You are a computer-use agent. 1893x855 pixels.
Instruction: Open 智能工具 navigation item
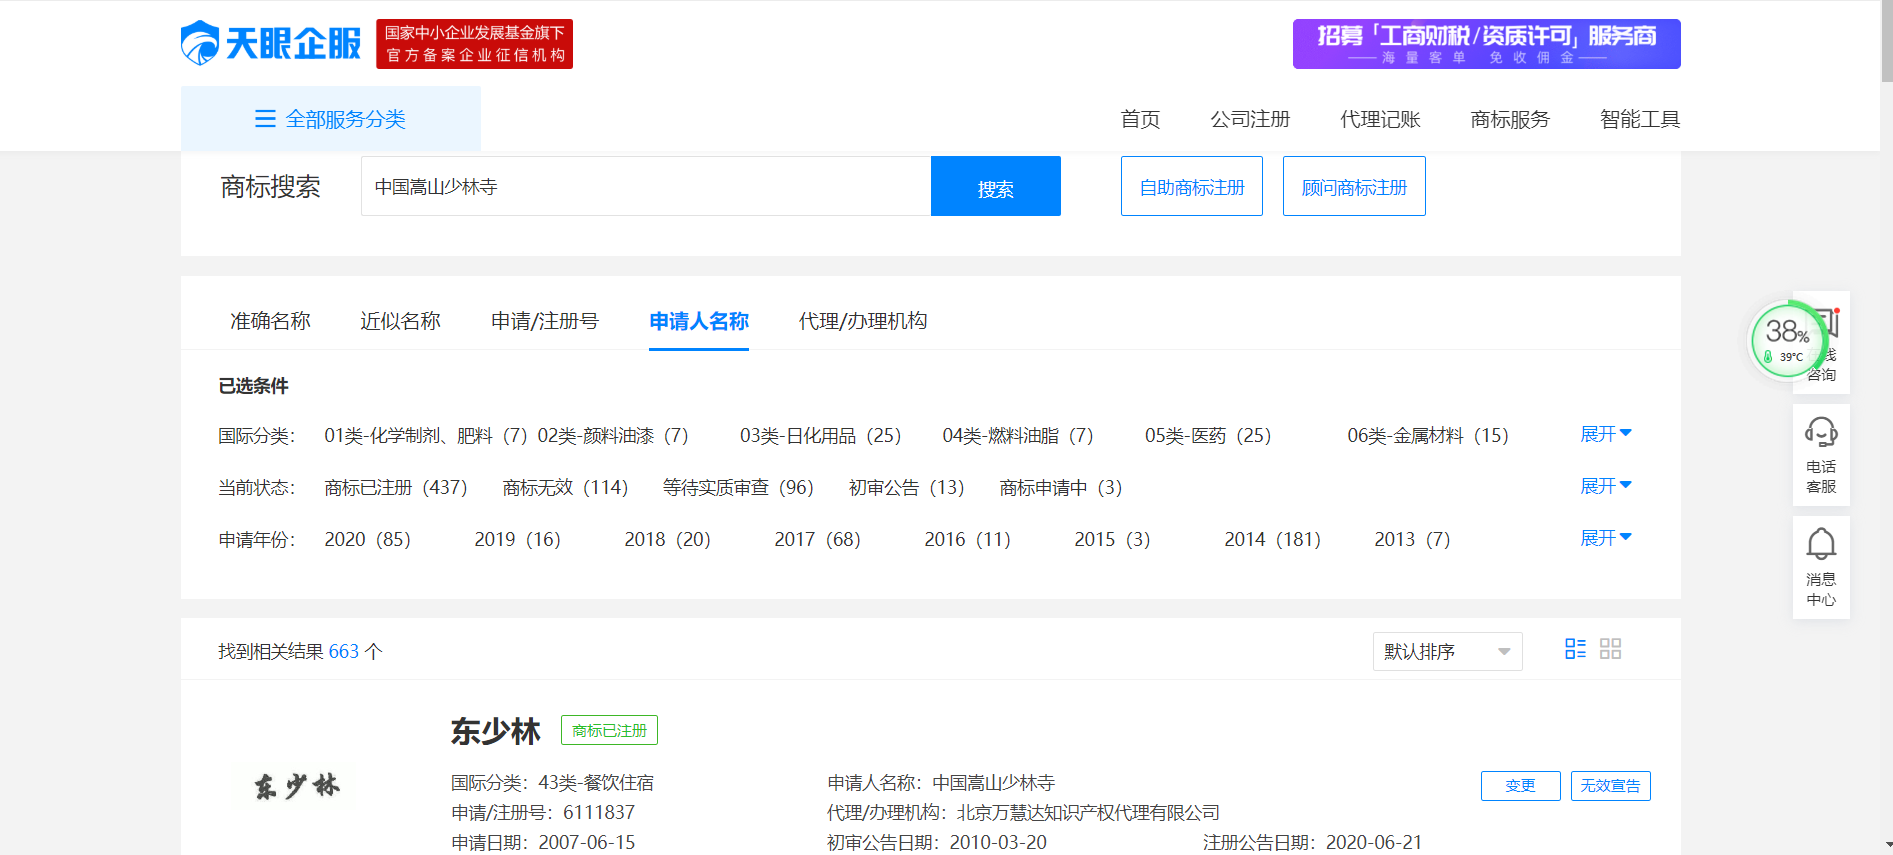pos(1640,119)
